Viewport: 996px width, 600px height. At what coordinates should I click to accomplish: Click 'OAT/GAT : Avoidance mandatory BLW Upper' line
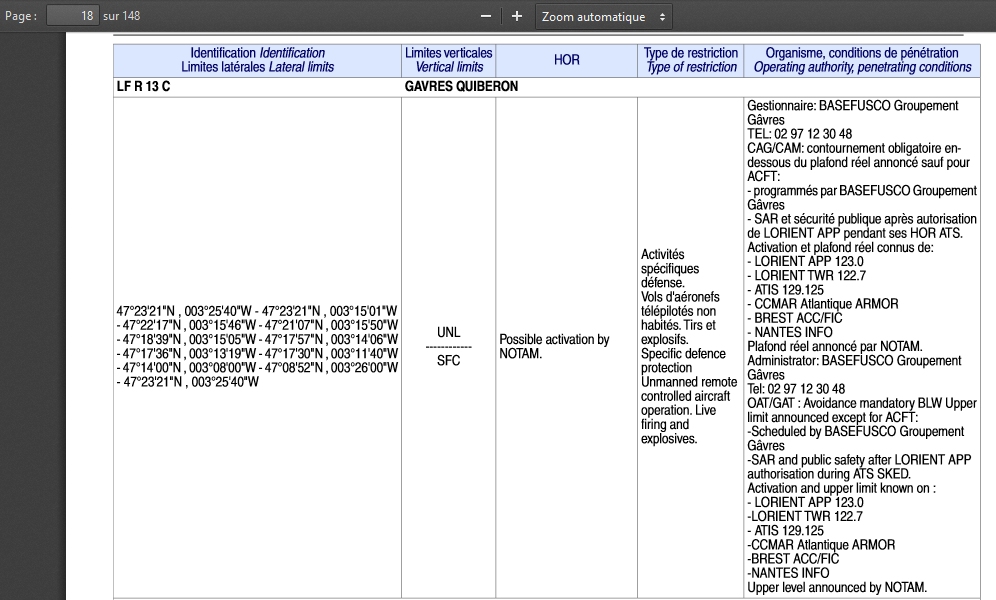pyautogui.click(x=862, y=403)
